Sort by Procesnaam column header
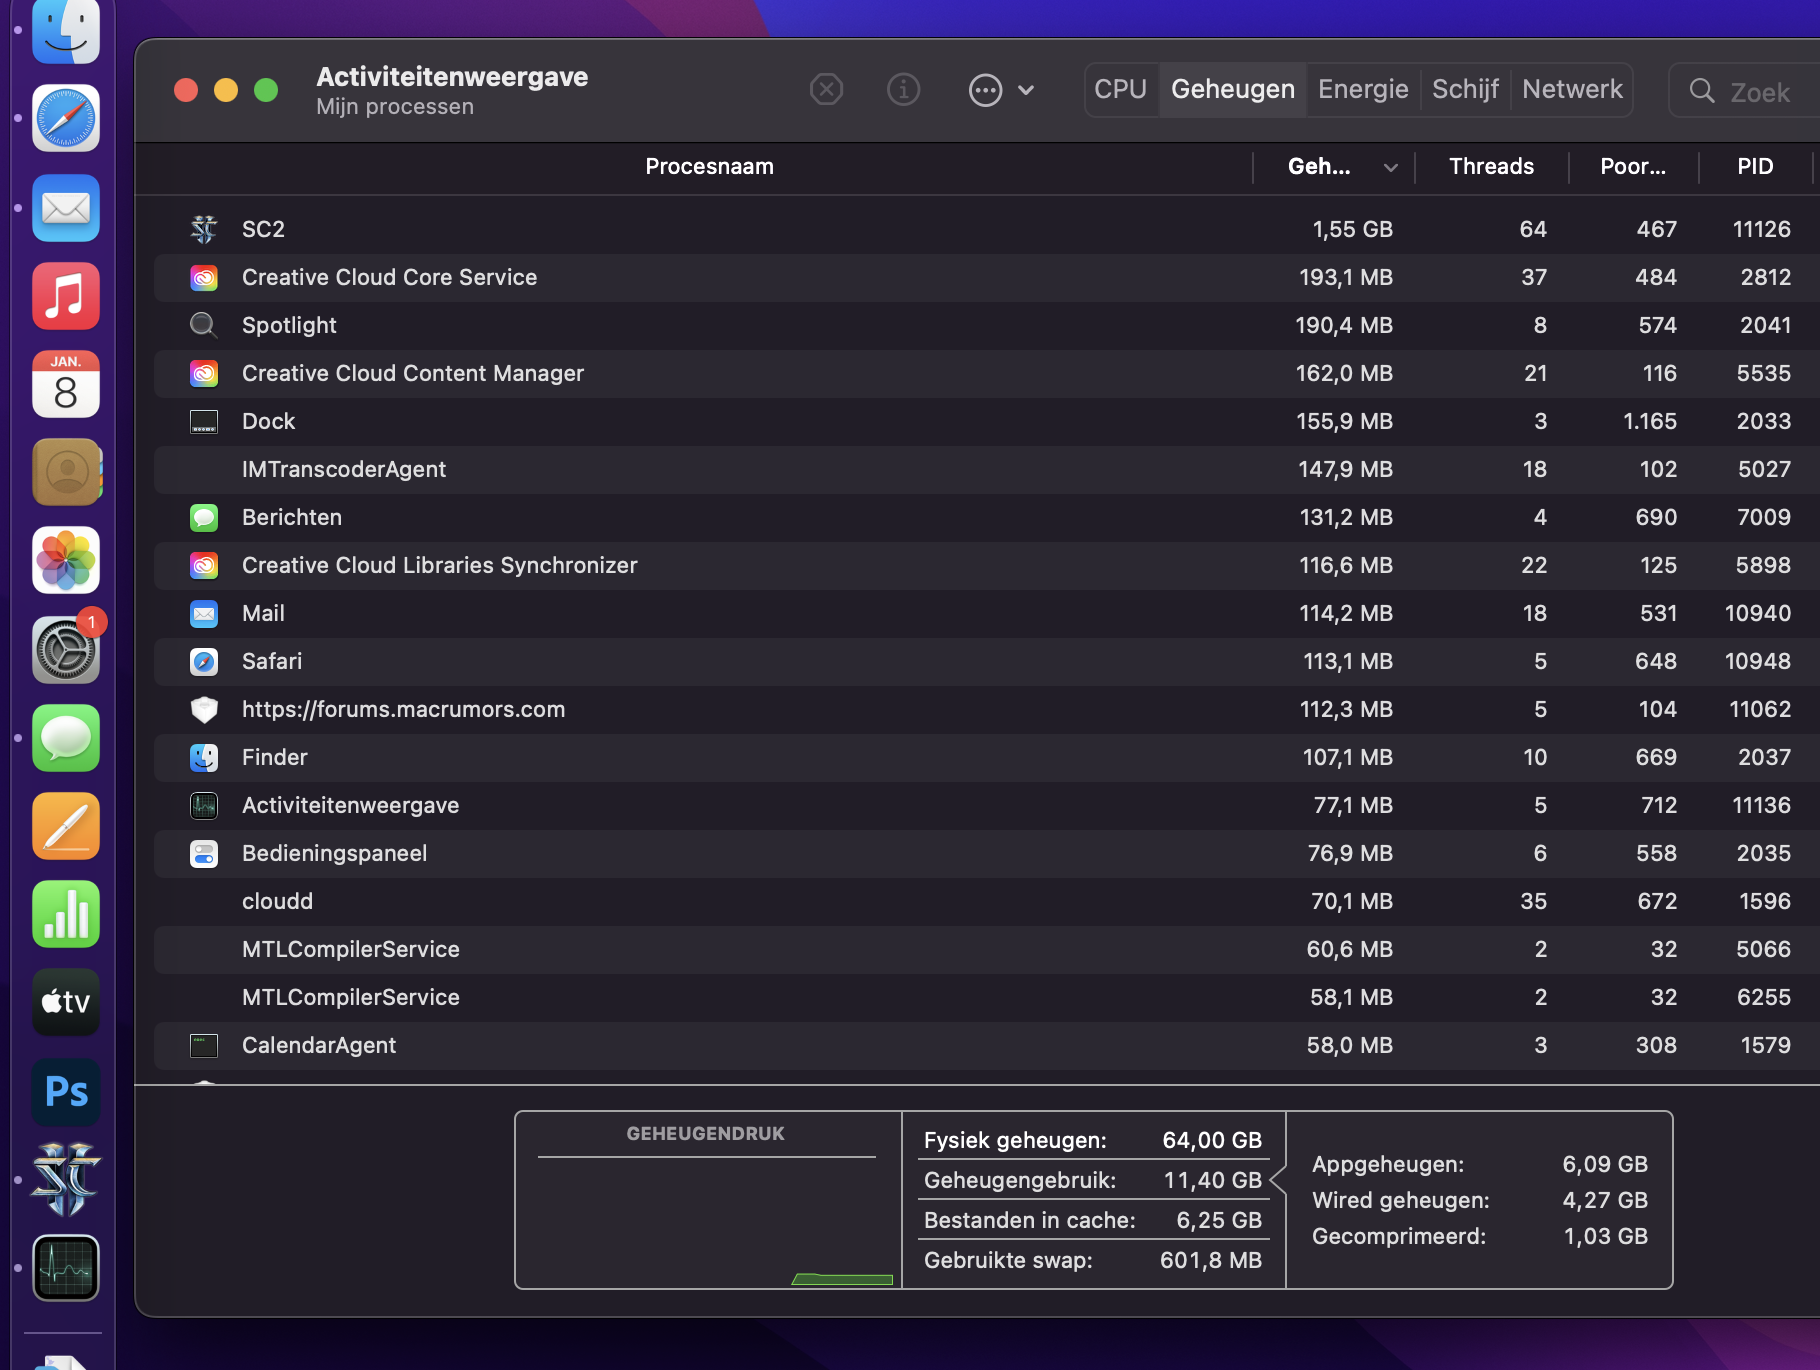The width and height of the screenshot is (1820, 1370). (x=709, y=167)
